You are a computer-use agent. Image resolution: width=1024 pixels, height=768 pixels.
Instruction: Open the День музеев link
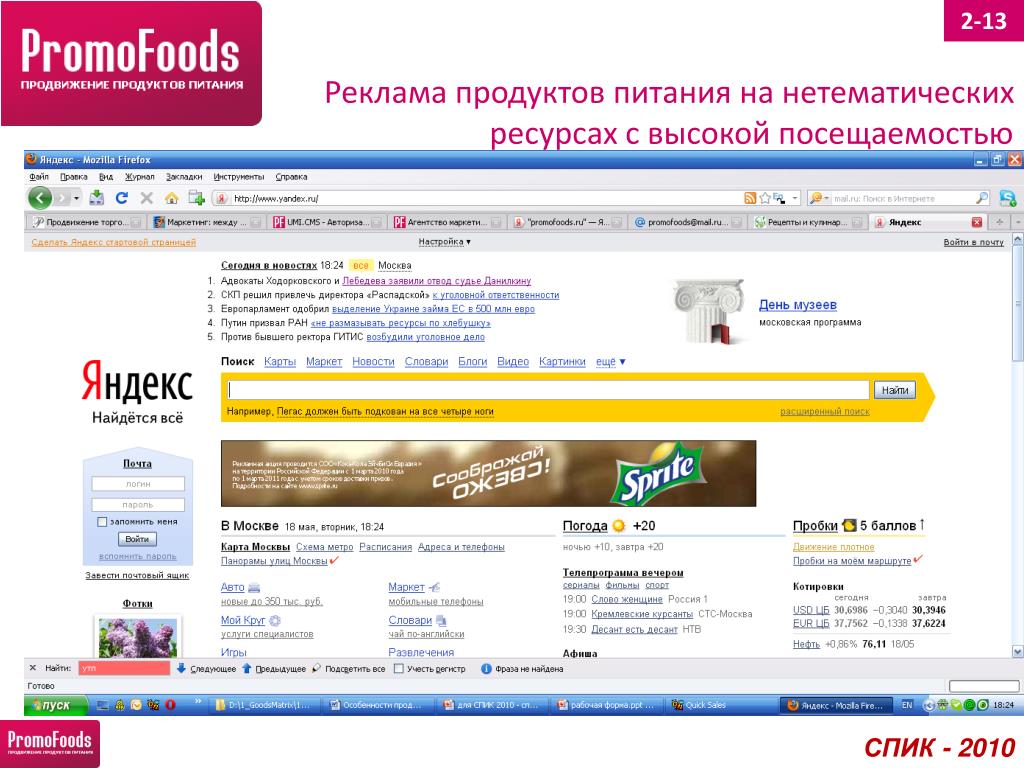pos(797,305)
